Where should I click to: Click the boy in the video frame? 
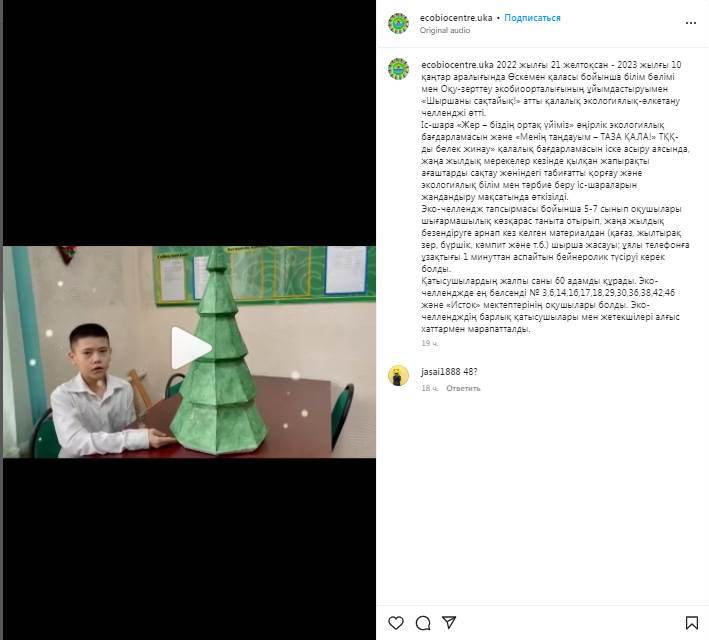click(x=99, y=392)
